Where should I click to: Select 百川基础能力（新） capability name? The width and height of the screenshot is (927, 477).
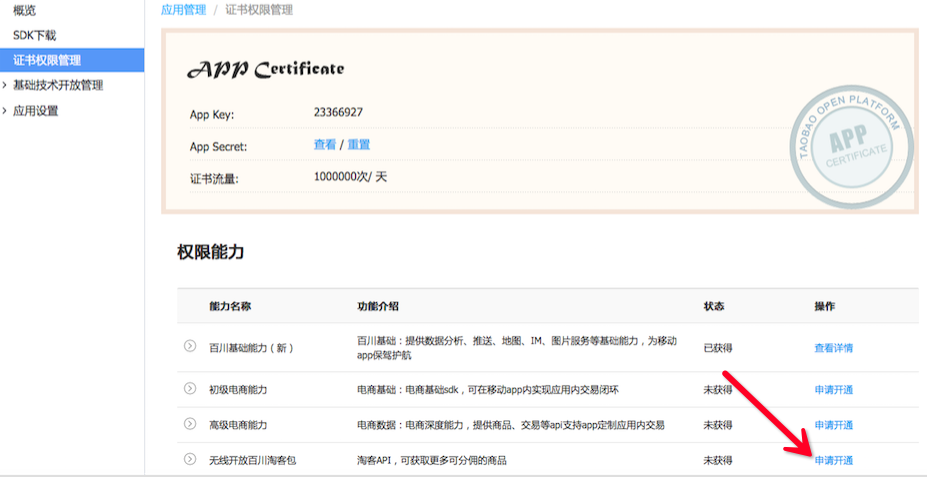click(251, 348)
